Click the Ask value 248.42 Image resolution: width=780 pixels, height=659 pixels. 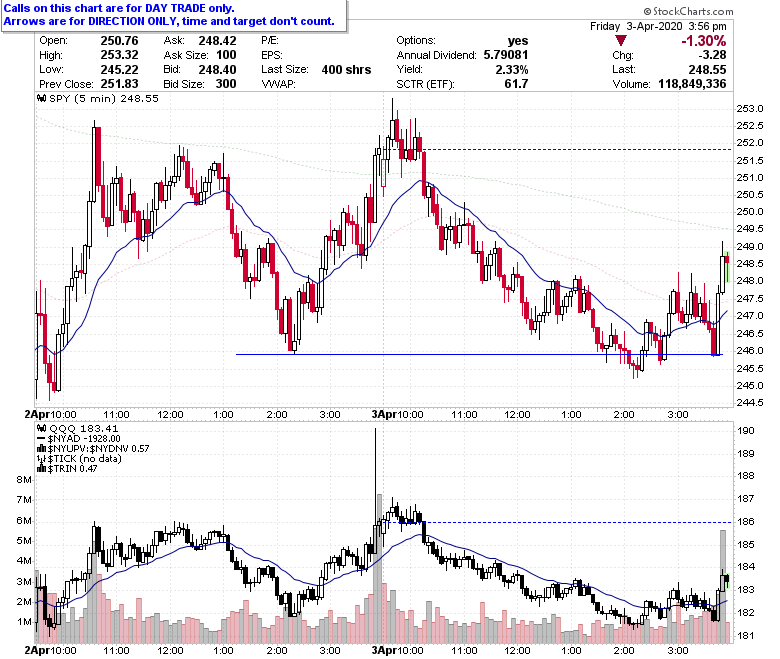tap(217, 41)
